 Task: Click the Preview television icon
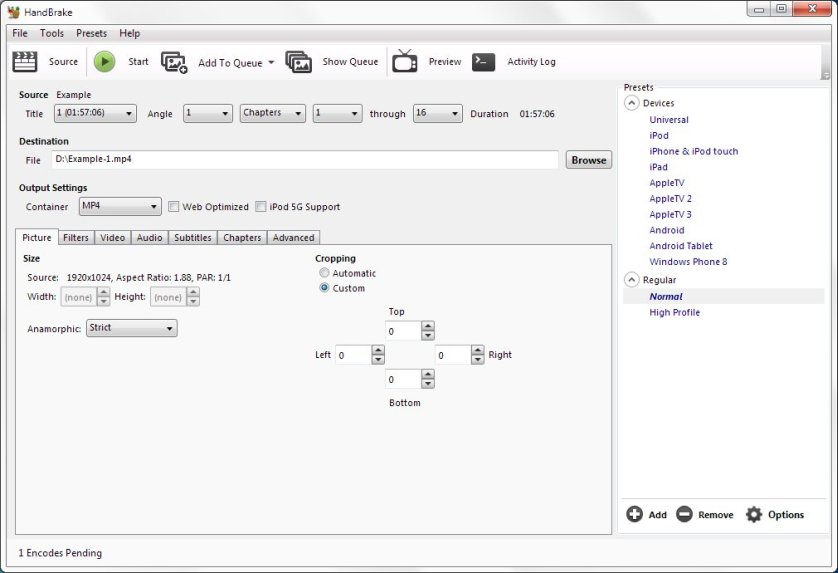coord(405,61)
